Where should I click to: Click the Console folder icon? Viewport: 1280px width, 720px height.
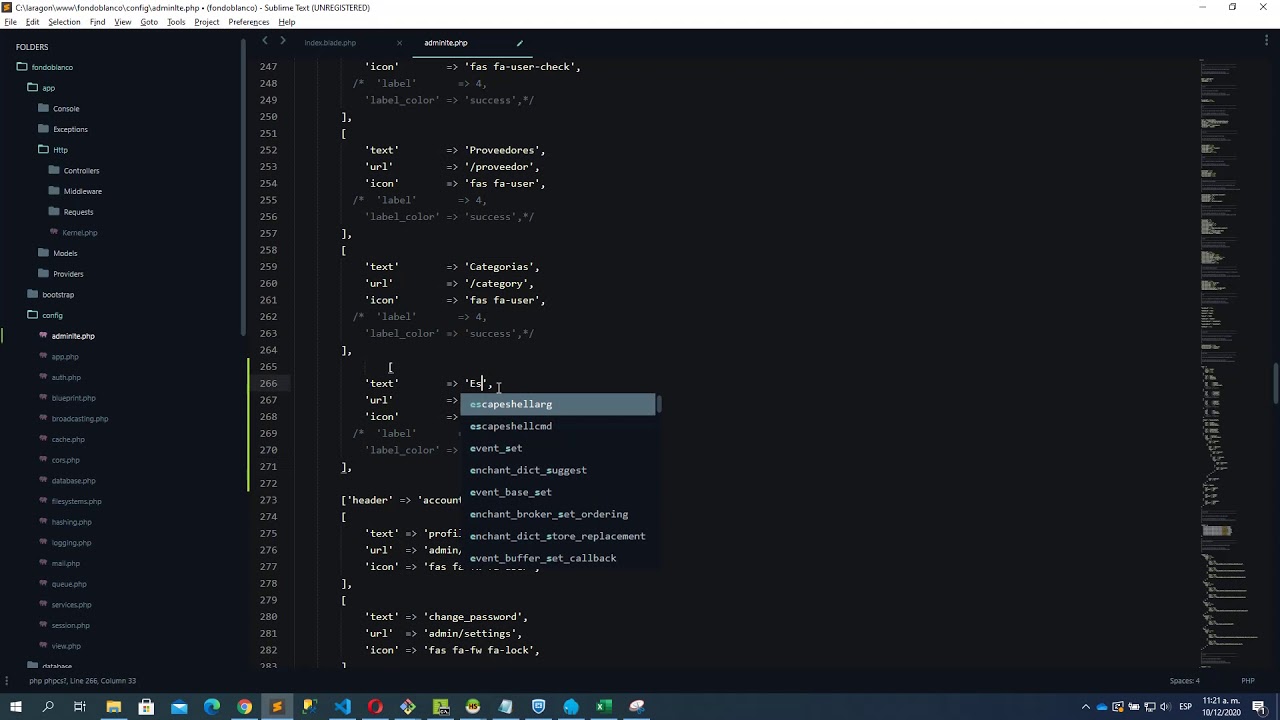43,108
